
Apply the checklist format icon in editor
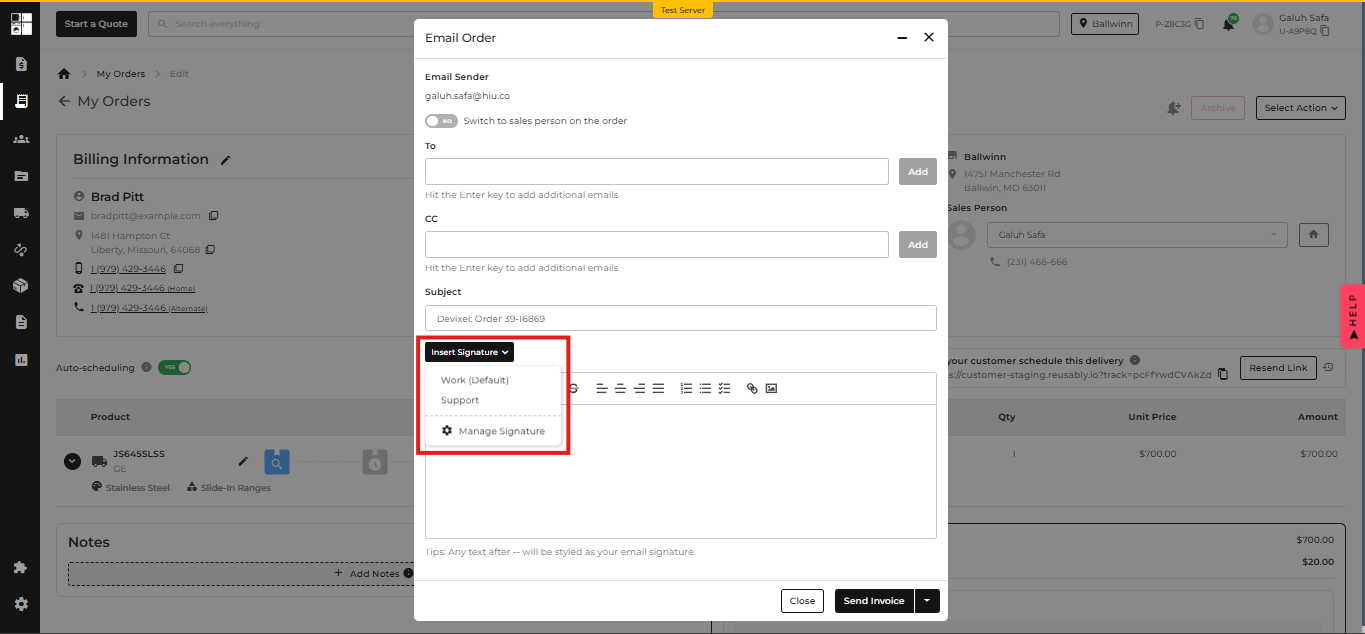(x=724, y=389)
